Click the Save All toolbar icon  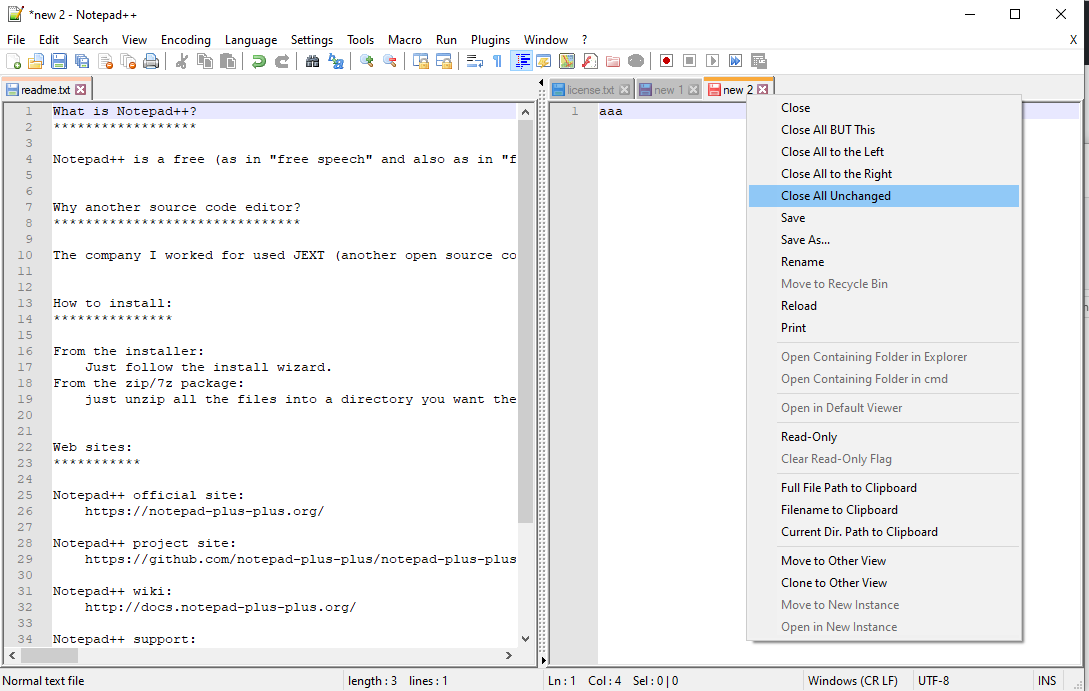(x=82, y=61)
